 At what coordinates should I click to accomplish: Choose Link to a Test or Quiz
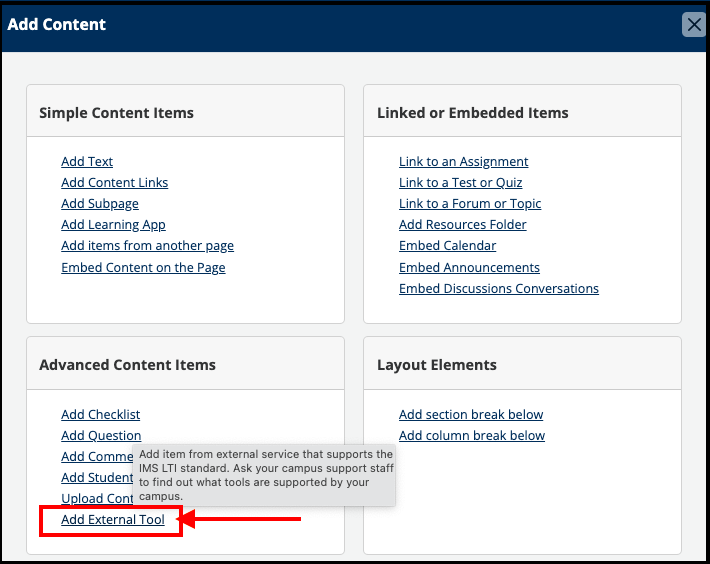point(461,182)
